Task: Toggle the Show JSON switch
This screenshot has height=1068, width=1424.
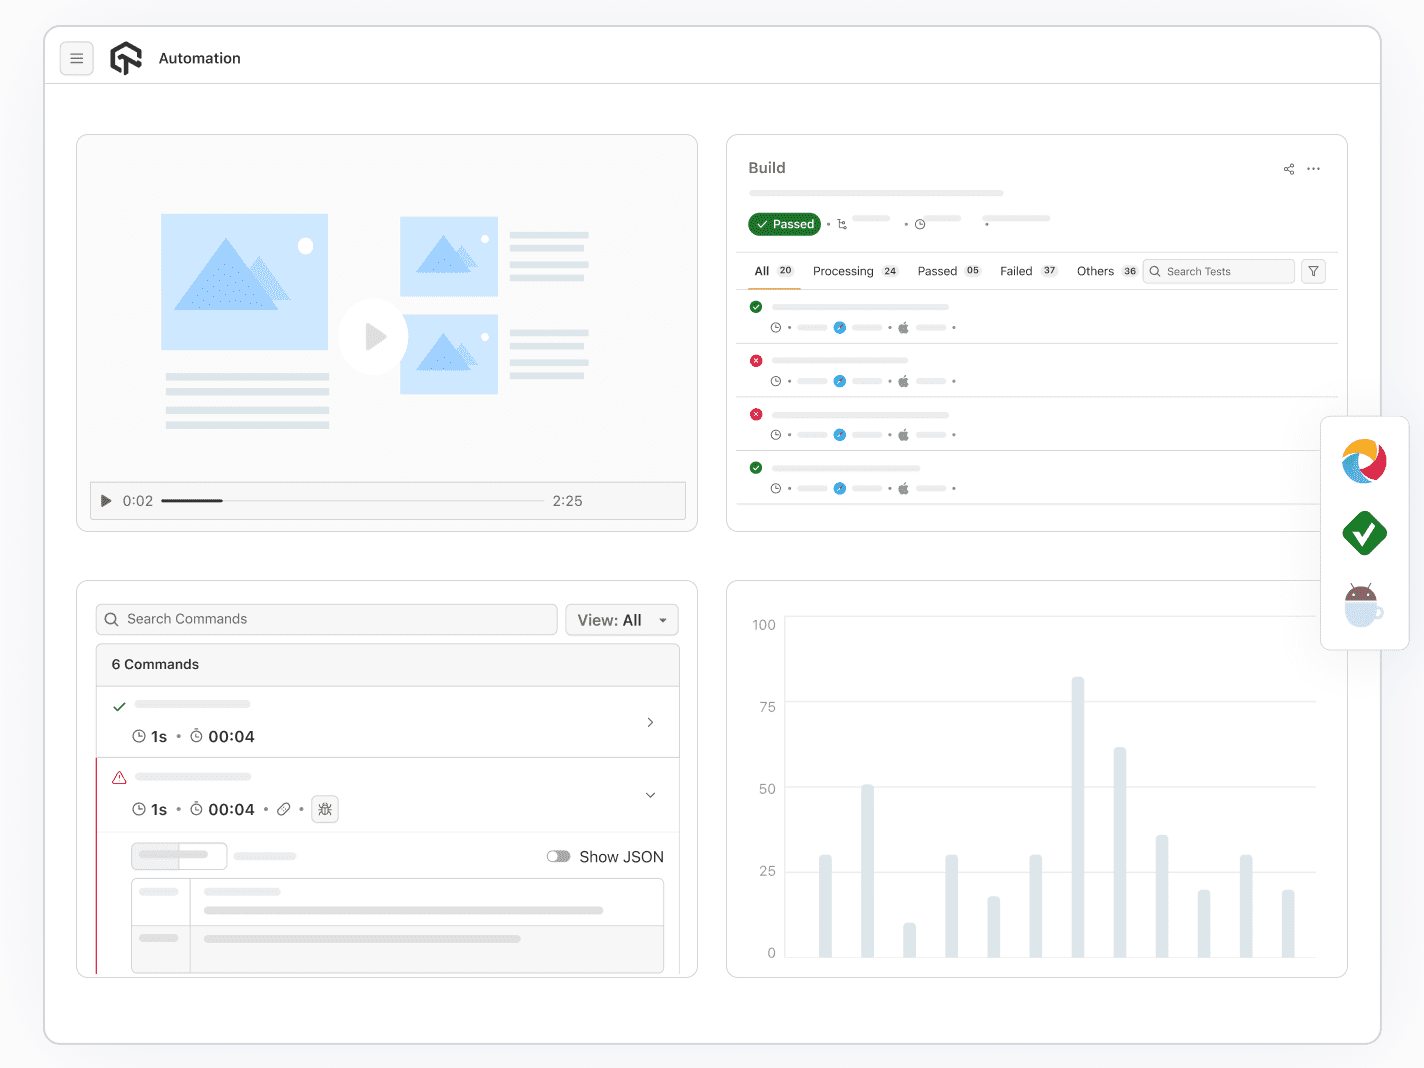Action: tap(558, 856)
